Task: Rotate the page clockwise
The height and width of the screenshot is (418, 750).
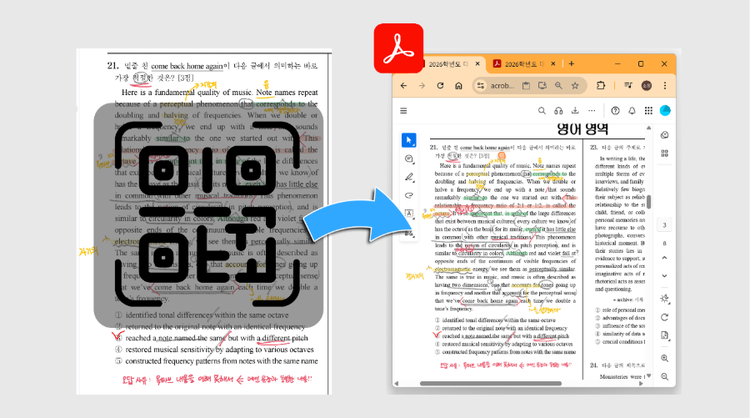Action: tap(664, 318)
